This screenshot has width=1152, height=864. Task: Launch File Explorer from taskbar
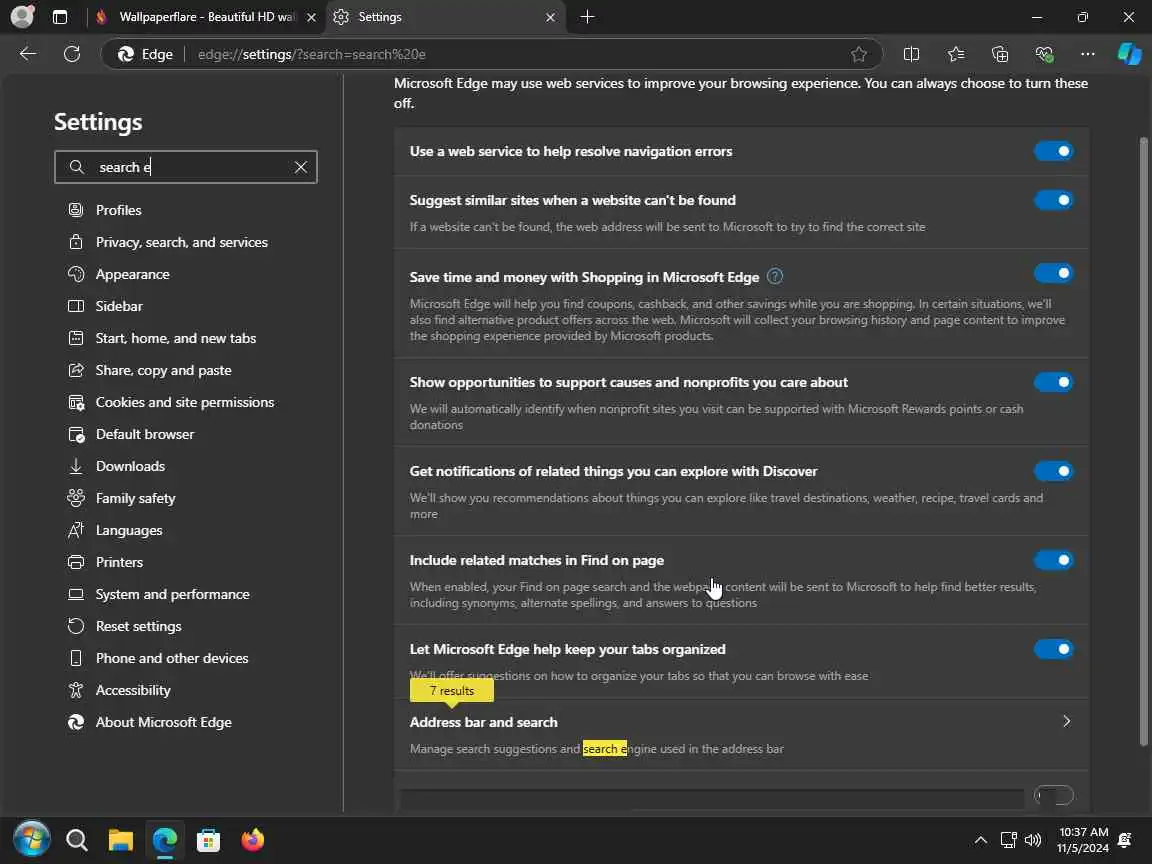pos(120,840)
